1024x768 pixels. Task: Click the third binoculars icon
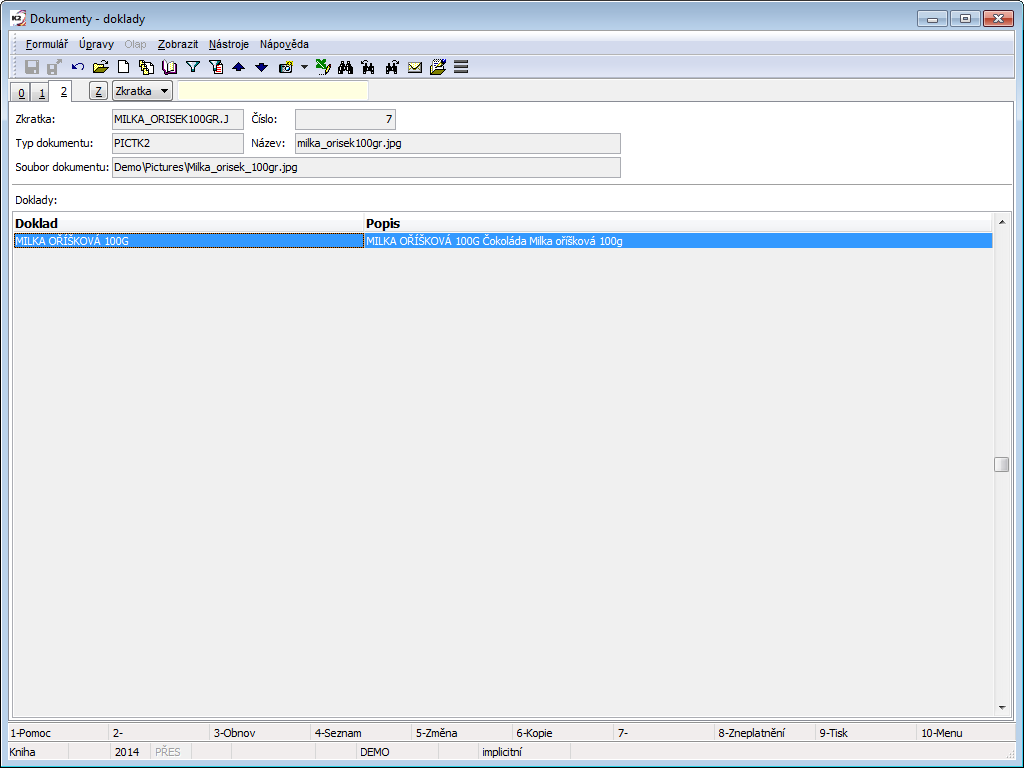pyautogui.click(x=392, y=67)
